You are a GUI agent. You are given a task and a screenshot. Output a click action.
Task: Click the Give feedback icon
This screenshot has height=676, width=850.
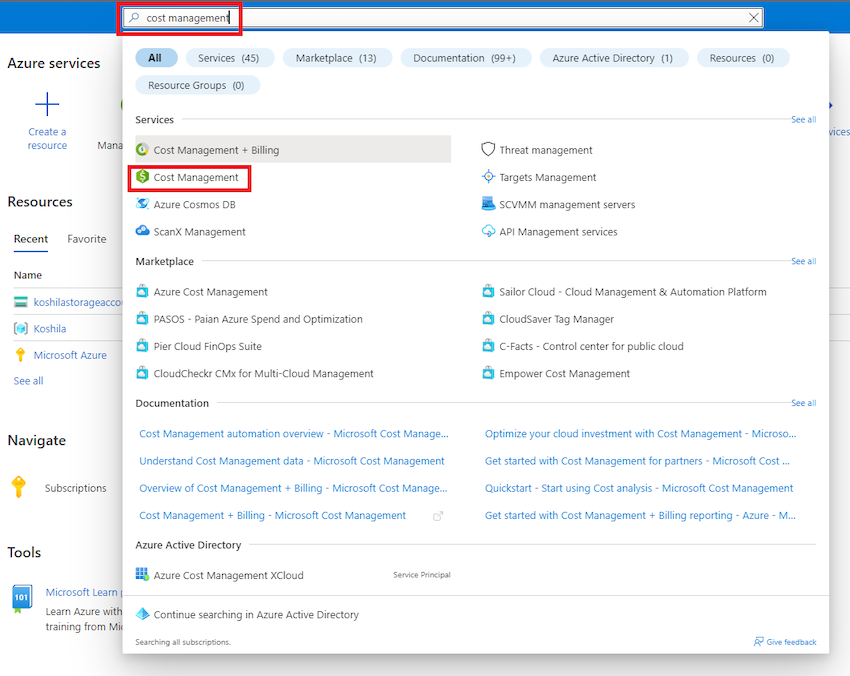tap(758, 642)
